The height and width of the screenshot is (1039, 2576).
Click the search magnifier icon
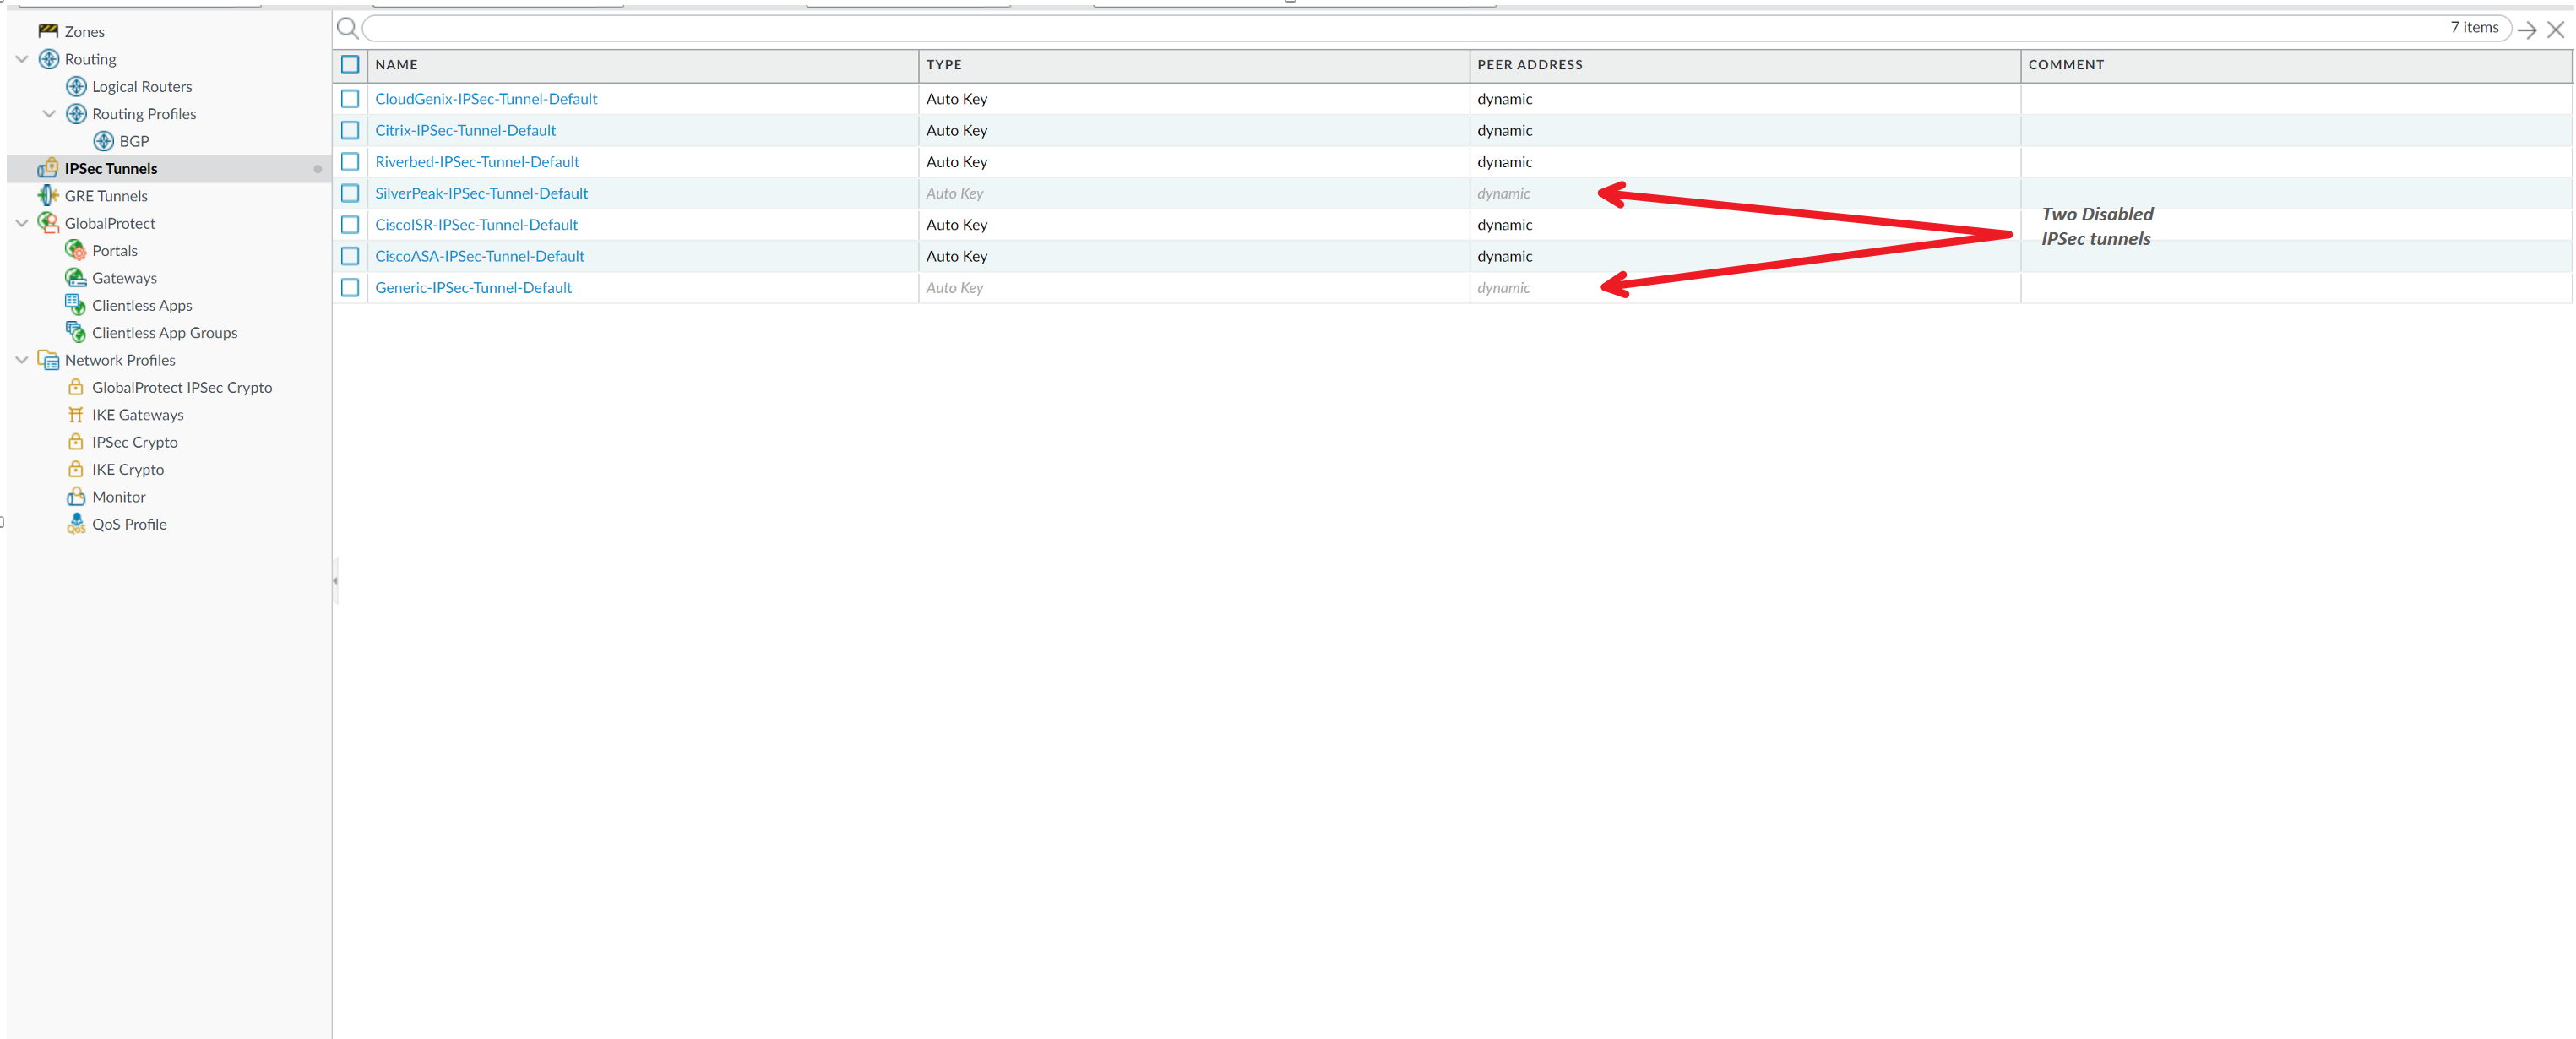pyautogui.click(x=347, y=28)
